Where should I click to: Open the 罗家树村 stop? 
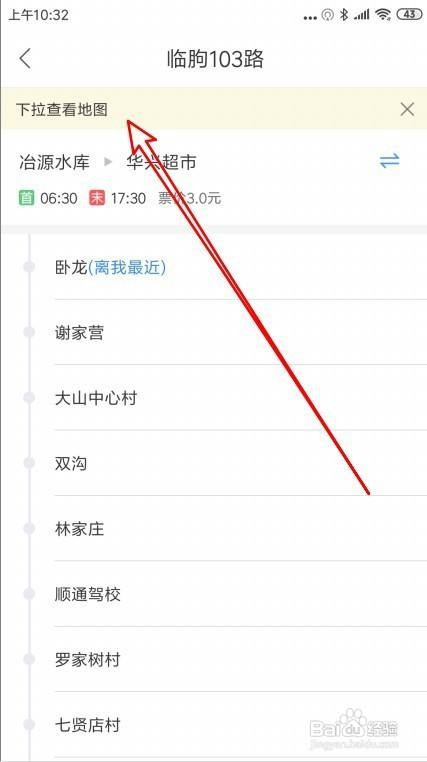point(240,659)
